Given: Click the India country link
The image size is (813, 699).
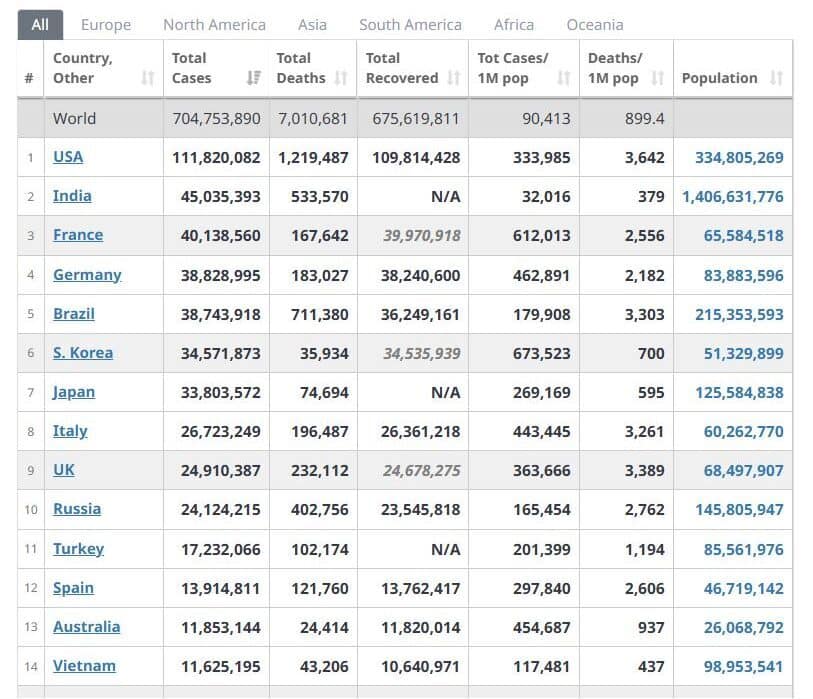Looking at the screenshot, I should tap(72, 196).
